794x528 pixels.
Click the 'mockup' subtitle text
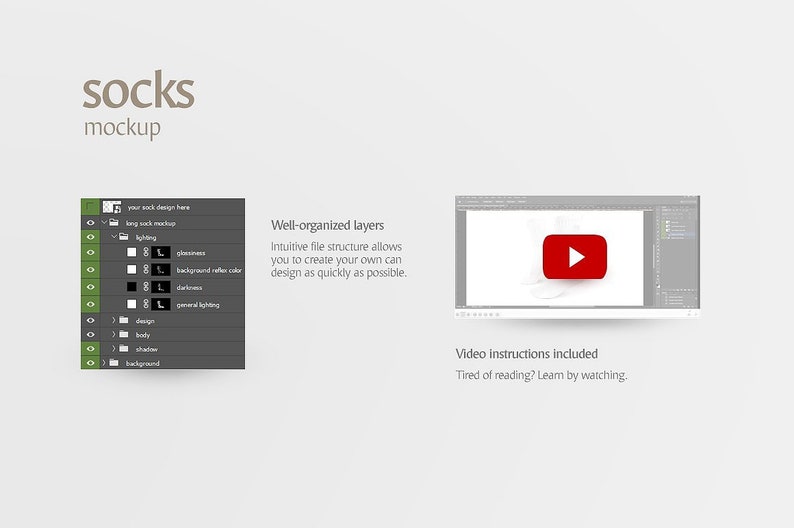pos(122,129)
